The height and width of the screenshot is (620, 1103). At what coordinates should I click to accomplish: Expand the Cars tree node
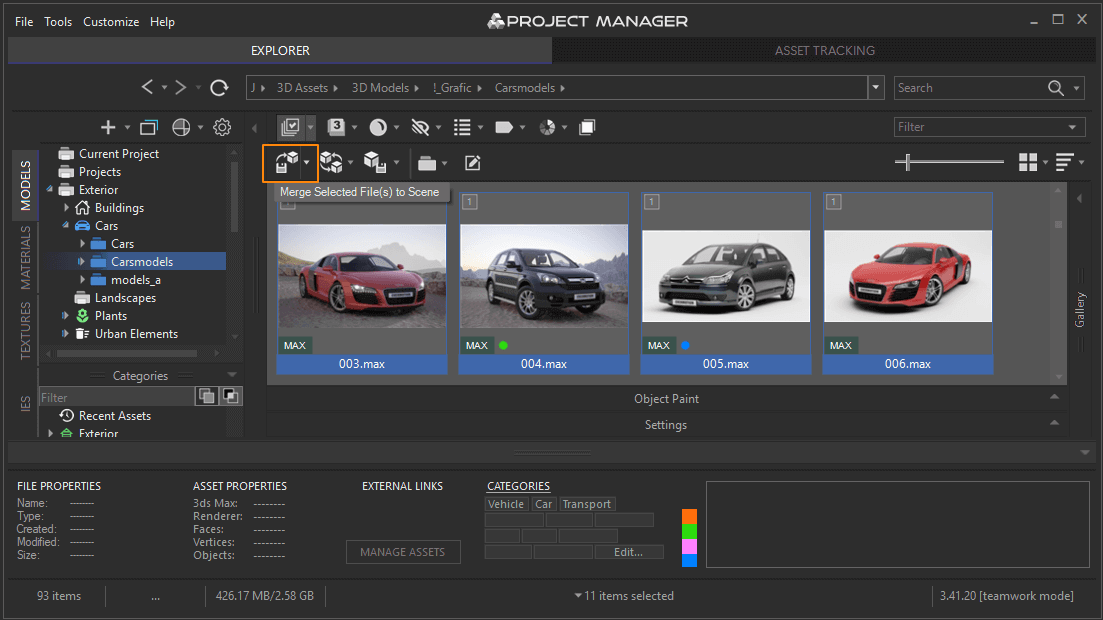point(65,225)
